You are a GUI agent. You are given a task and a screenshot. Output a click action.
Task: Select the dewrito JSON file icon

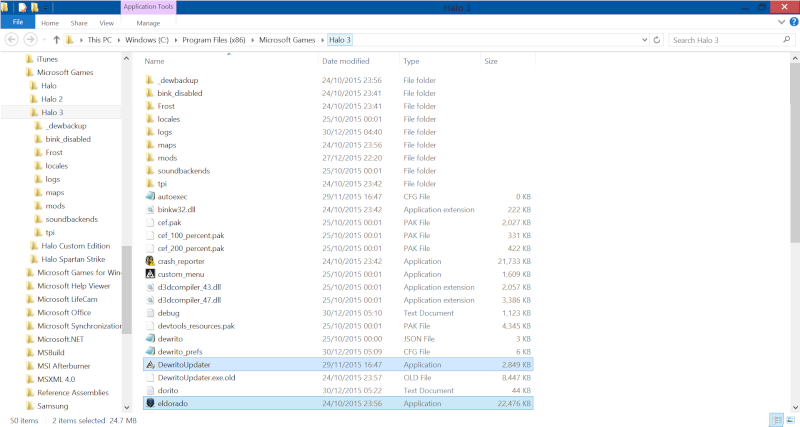pyautogui.click(x=150, y=338)
